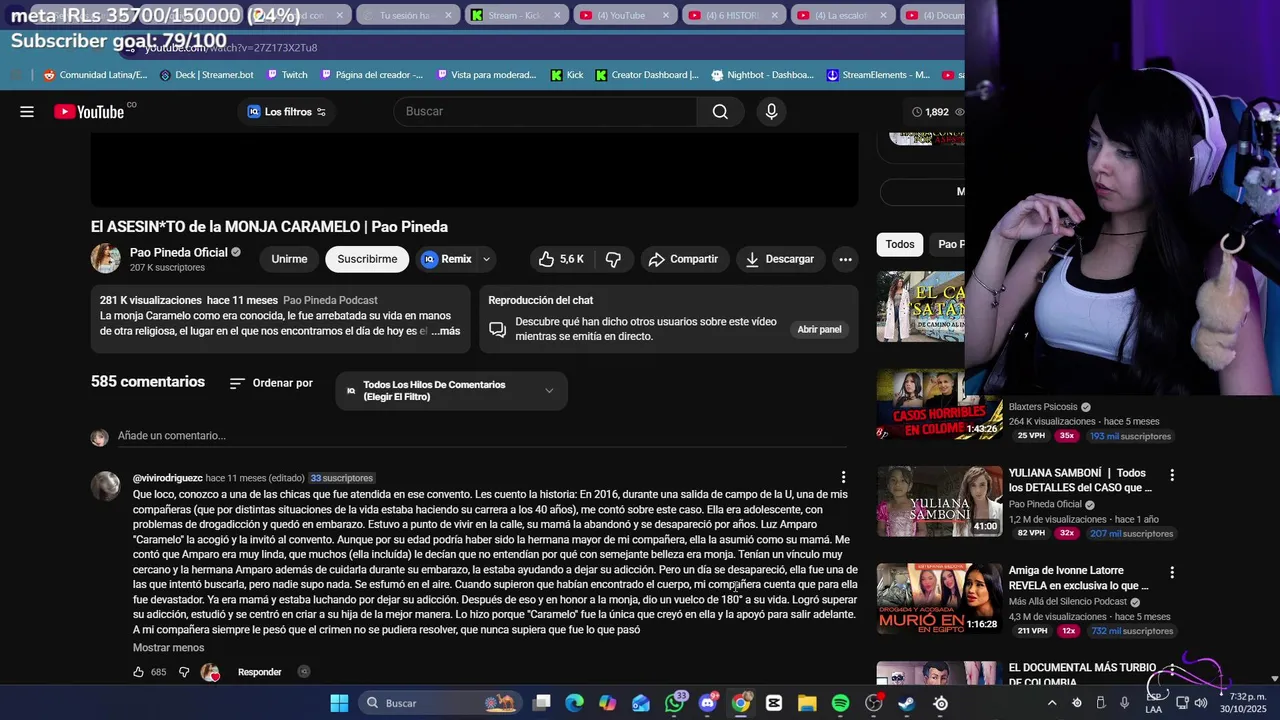Focus the YouTube Buscar search field

point(545,111)
